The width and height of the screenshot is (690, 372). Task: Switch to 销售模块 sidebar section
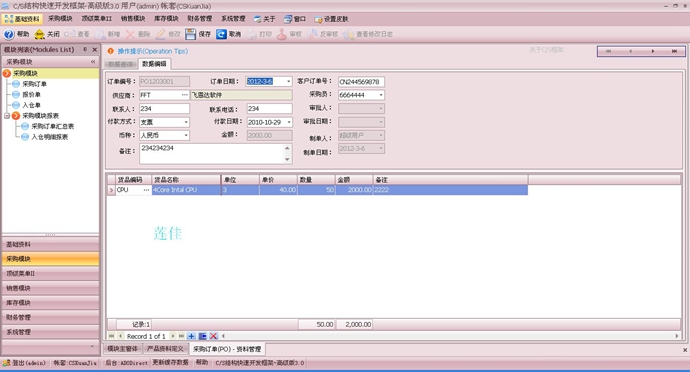(50, 288)
